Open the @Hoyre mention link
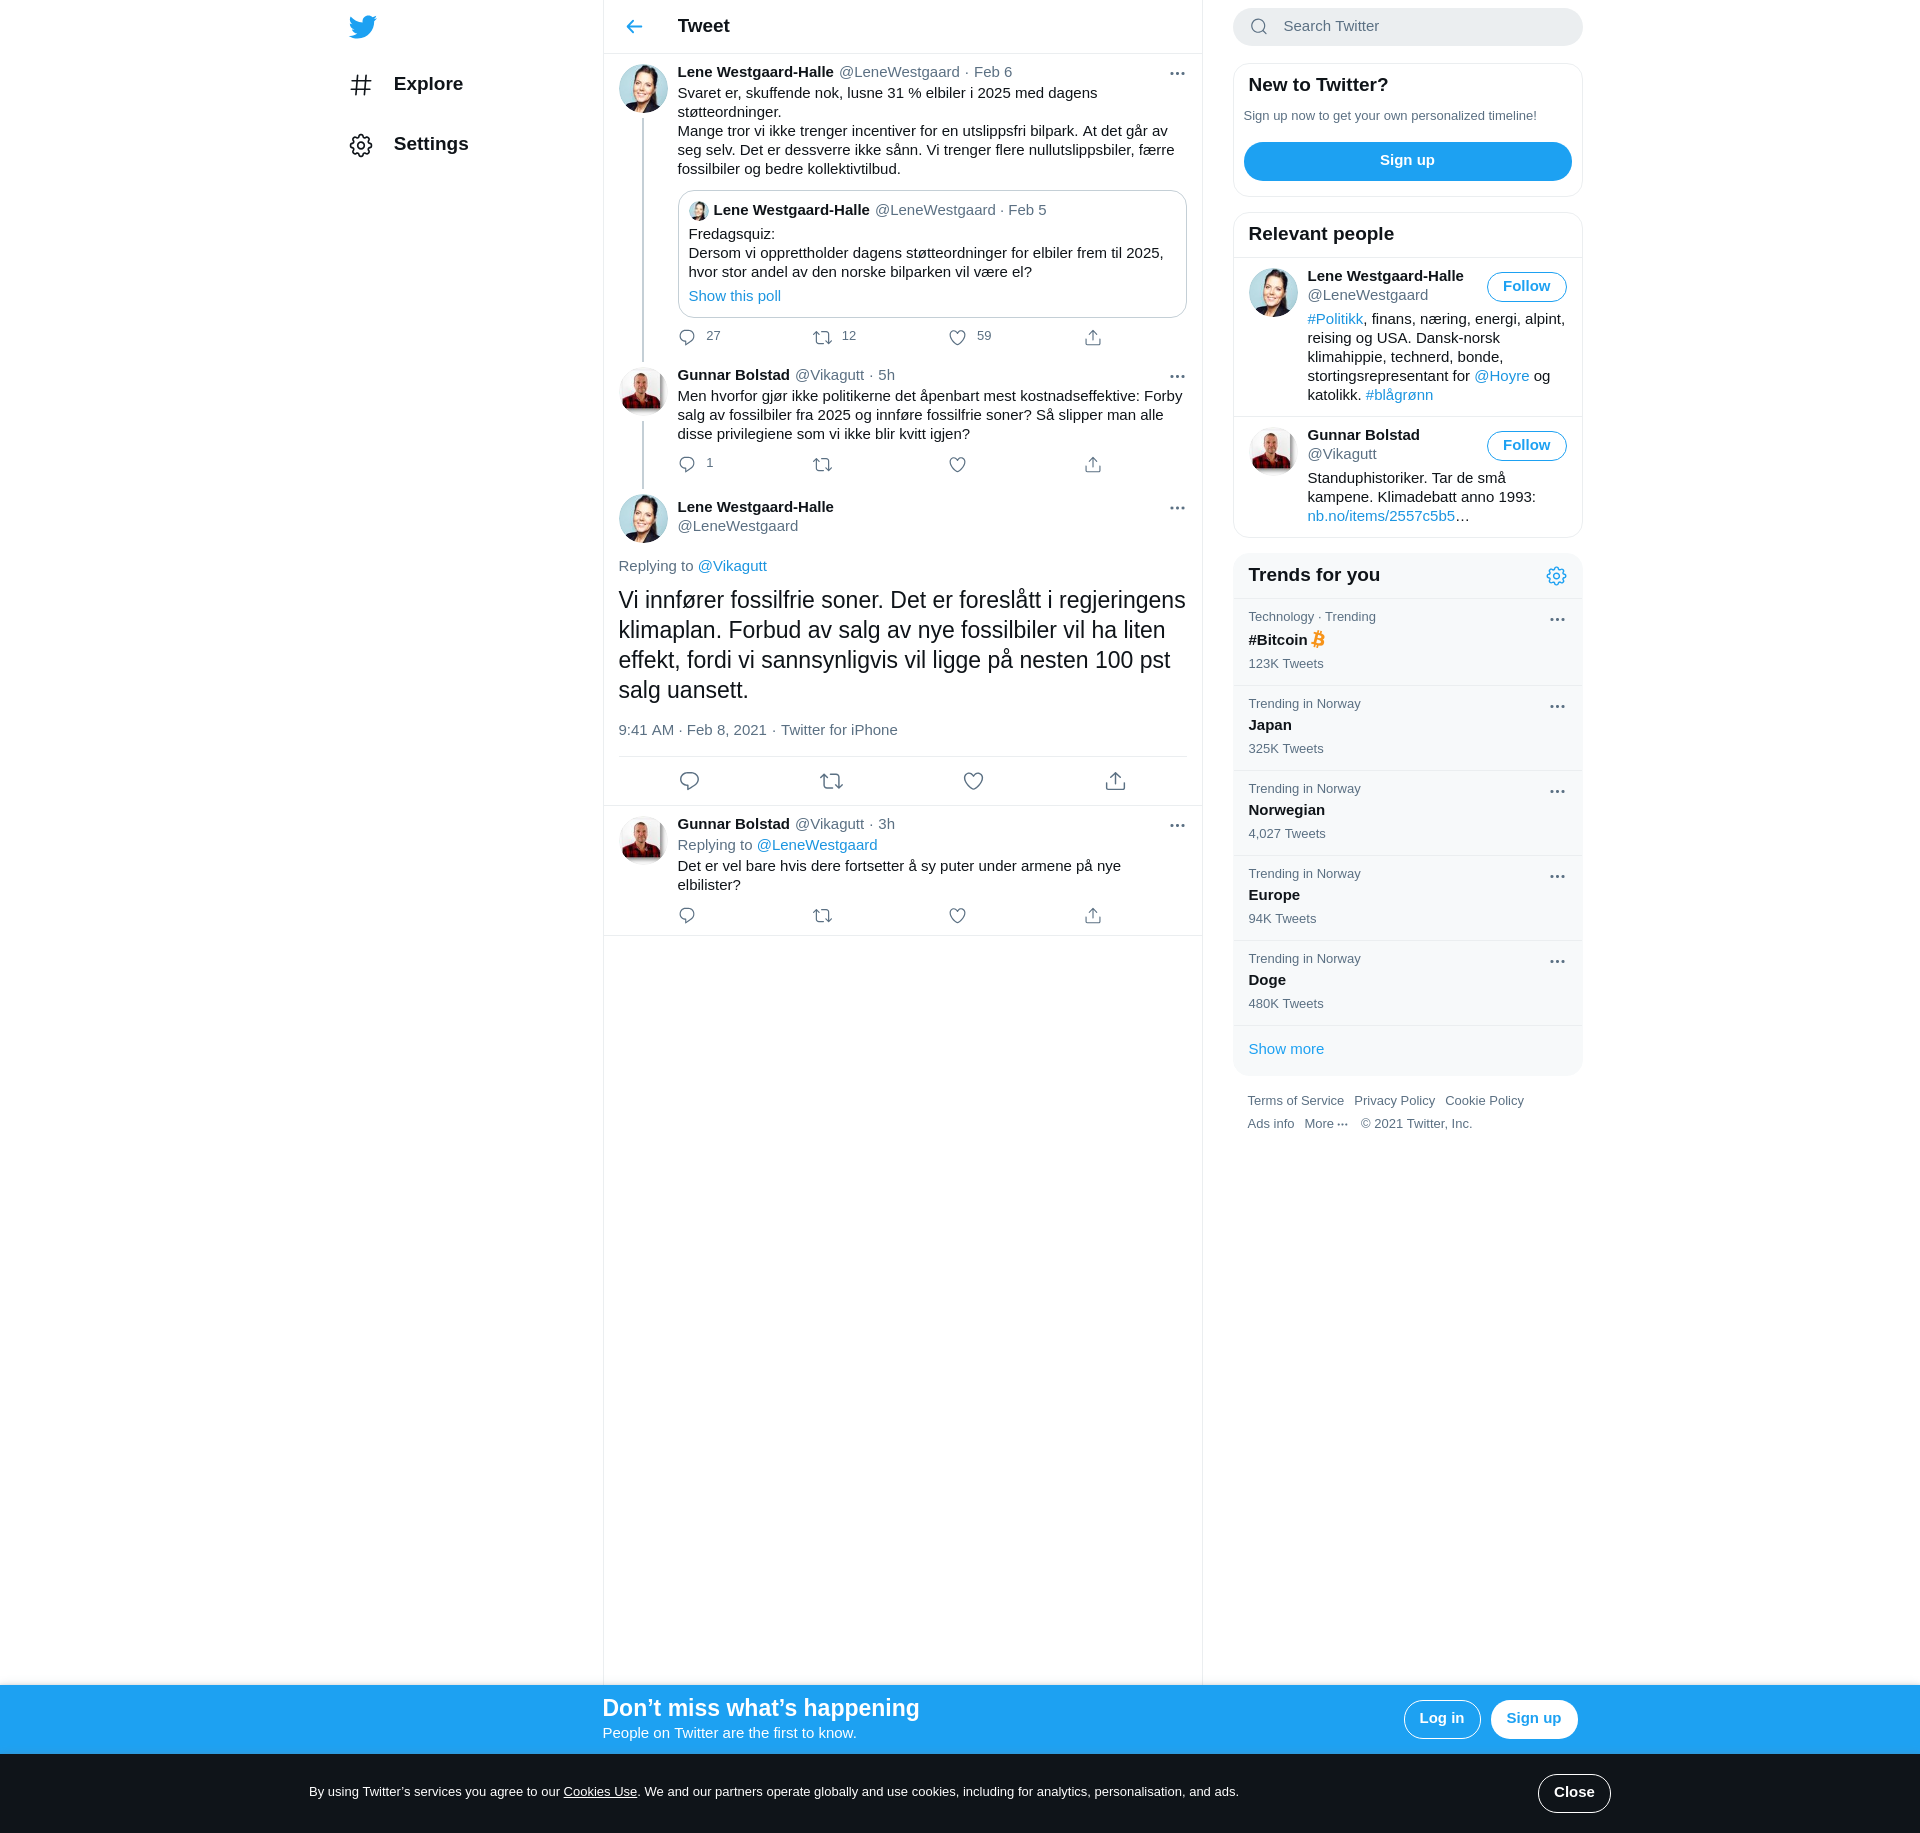The width and height of the screenshot is (1920, 1833). click(1501, 376)
